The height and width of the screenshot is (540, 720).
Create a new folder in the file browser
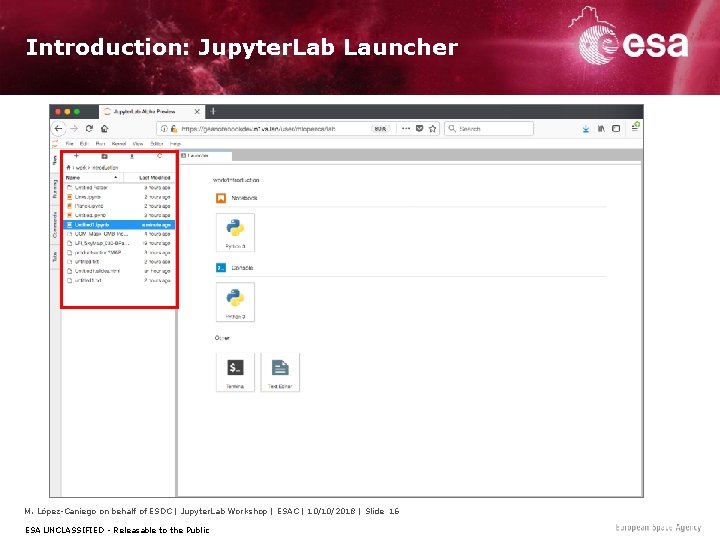[x=104, y=156]
